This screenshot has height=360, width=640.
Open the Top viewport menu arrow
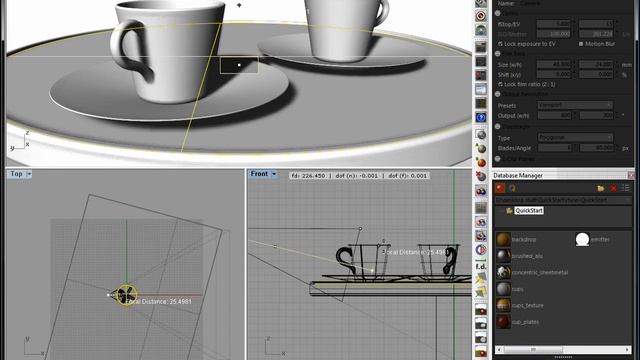point(29,174)
